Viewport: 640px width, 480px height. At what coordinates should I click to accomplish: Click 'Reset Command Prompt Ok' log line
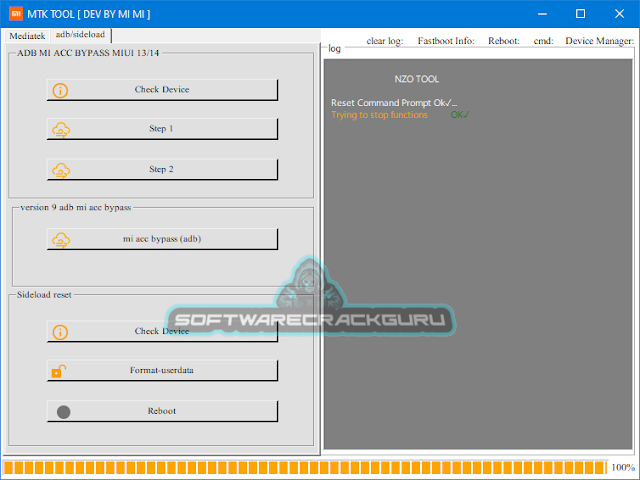394,103
